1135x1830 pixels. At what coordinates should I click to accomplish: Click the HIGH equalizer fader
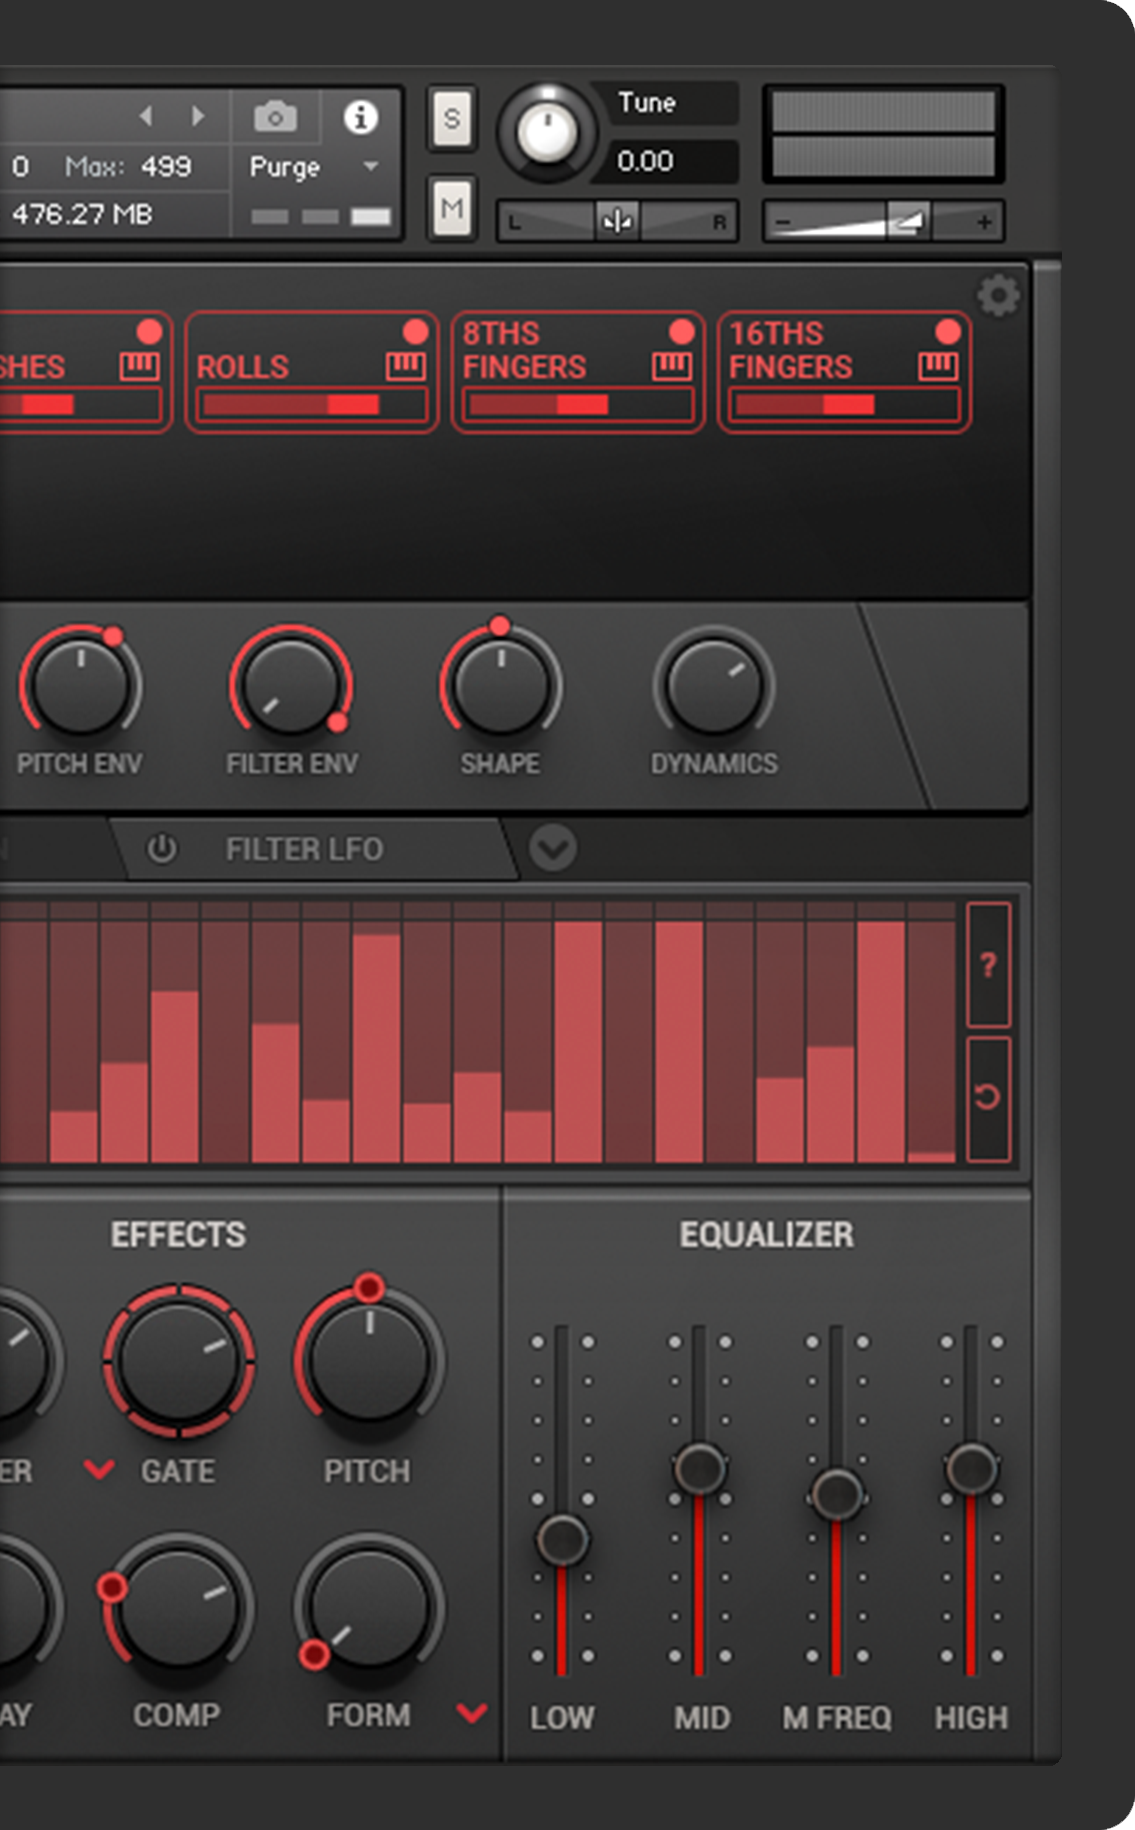(x=971, y=1468)
